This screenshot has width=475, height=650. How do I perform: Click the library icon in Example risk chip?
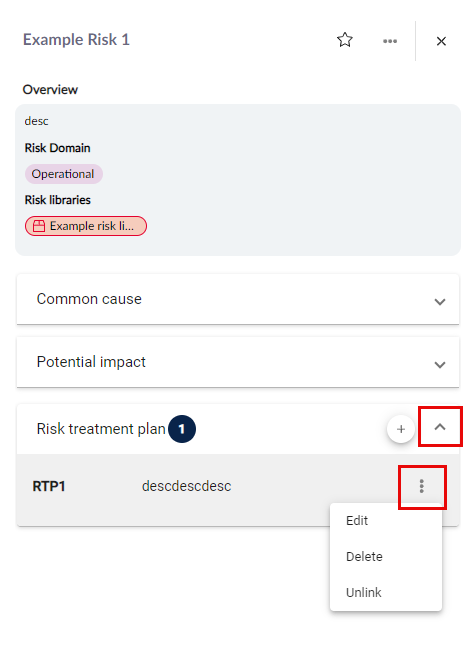pos(39,226)
